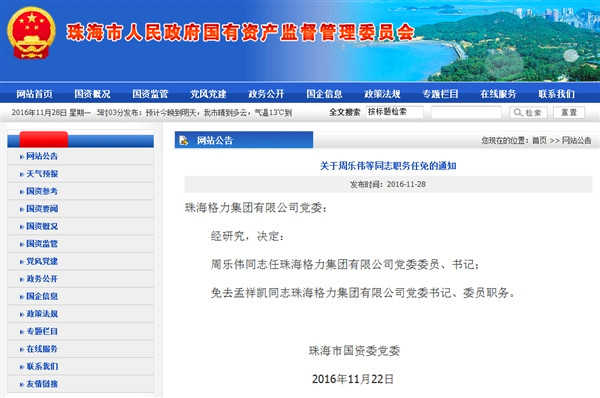Click the 网站公告 section header tab
Viewport: 600px width, 398px height.
[x=244, y=140]
